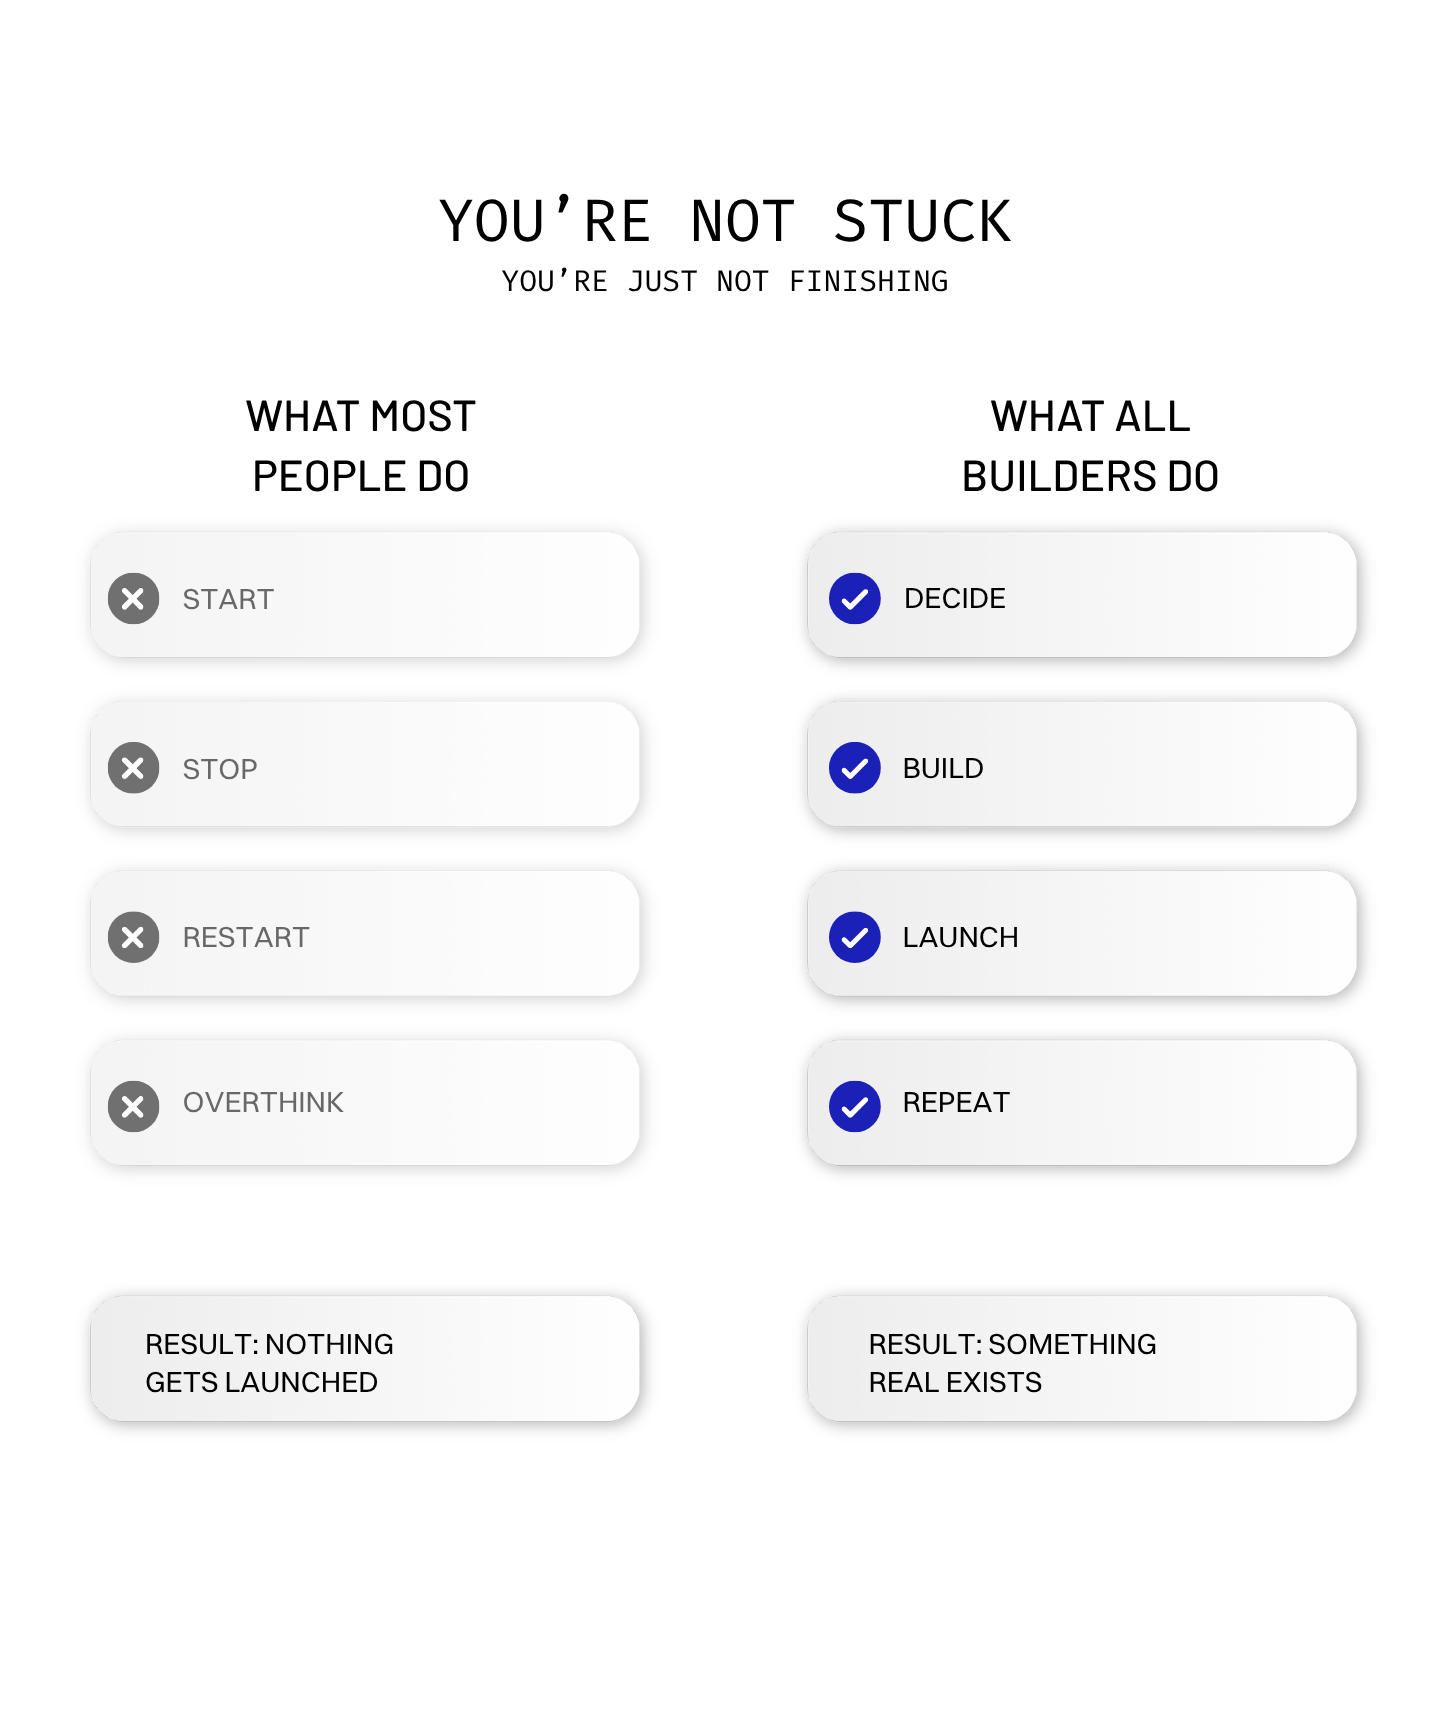Click the REPEAT text label
Image resolution: width=1450 pixels, height=1720 pixels.
click(x=956, y=1102)
